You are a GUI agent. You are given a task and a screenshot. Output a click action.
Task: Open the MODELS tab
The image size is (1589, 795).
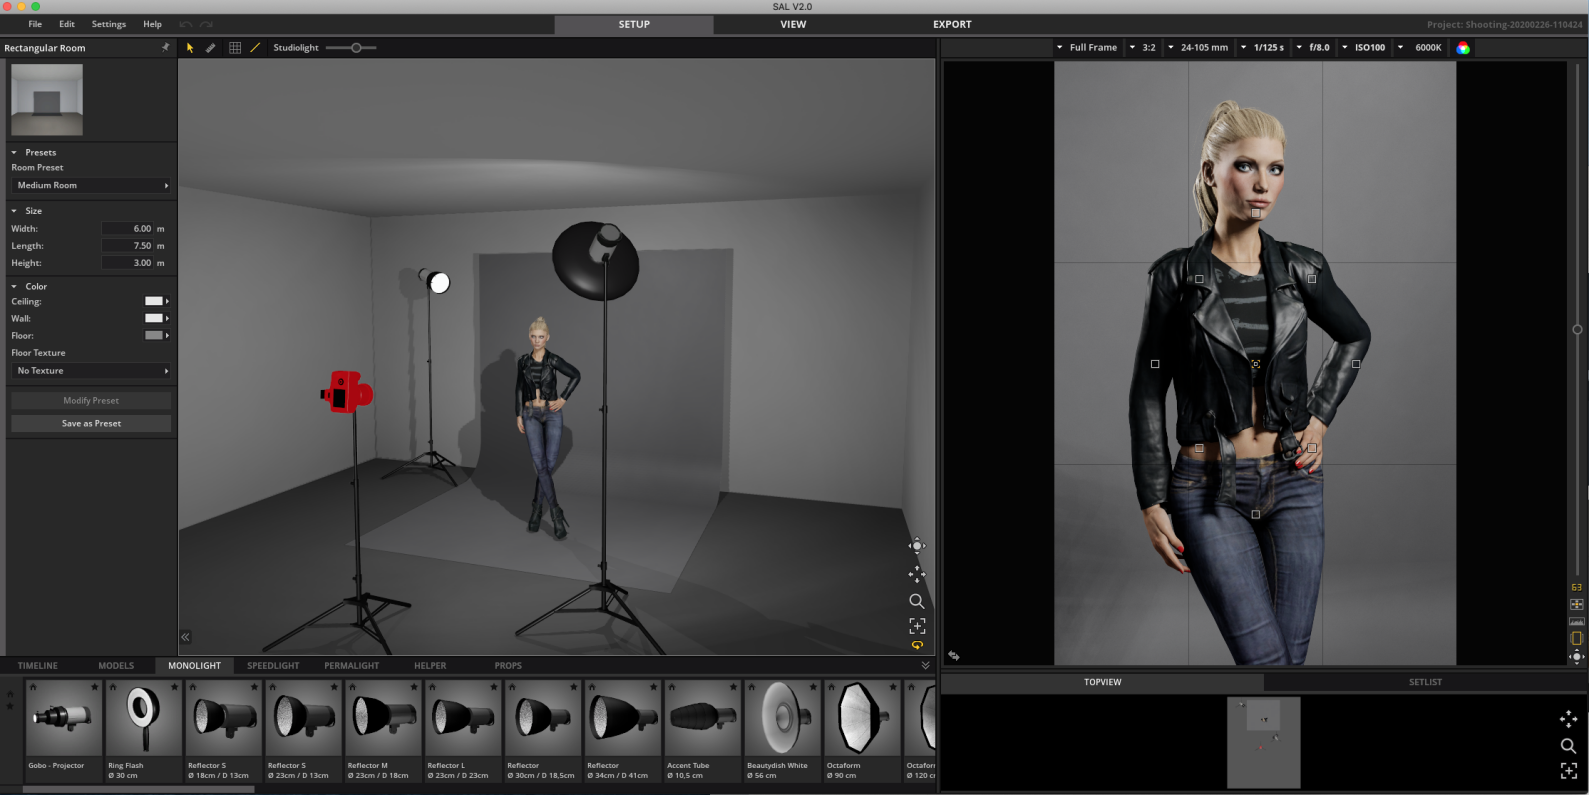pyautogui.click(x=116, y=666)
